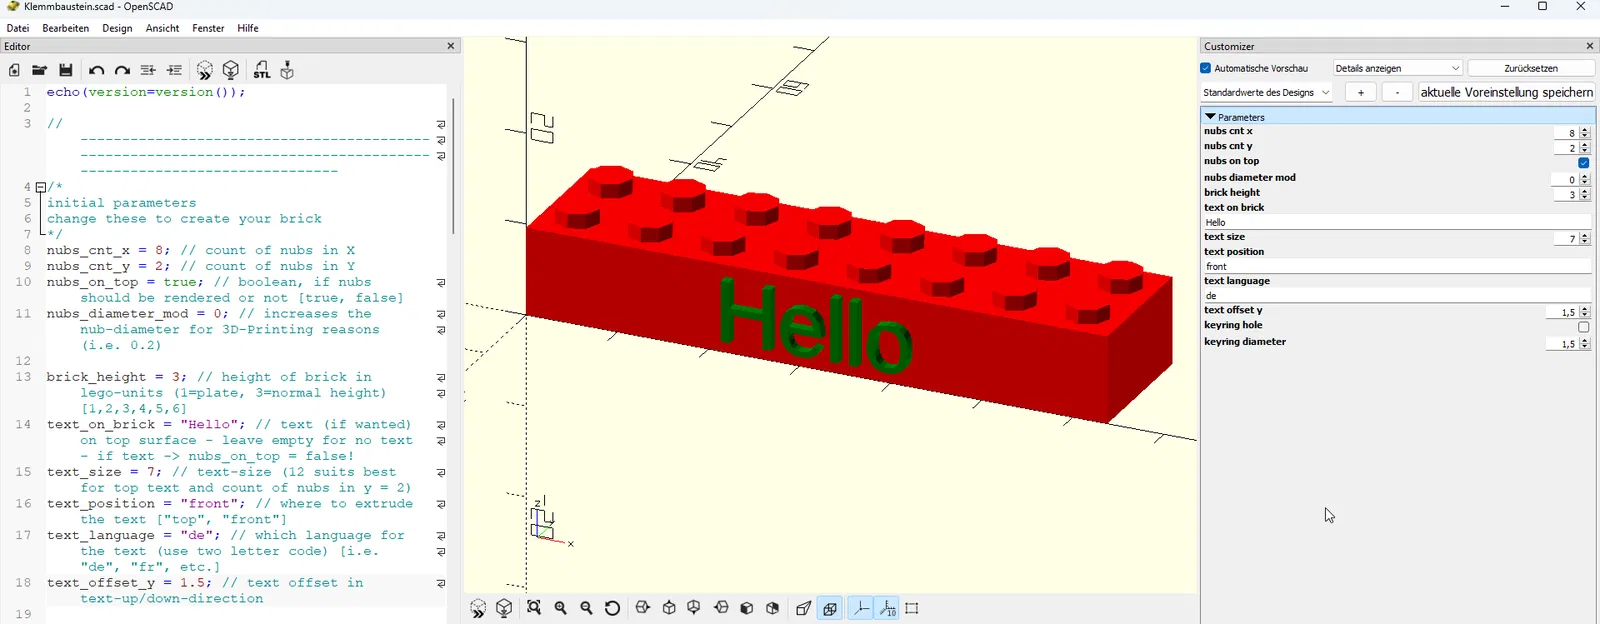The image size is (1600, 624).
Task: Switch to Right view cube icon
Action: pyautogui.click(x=643, y=608)
